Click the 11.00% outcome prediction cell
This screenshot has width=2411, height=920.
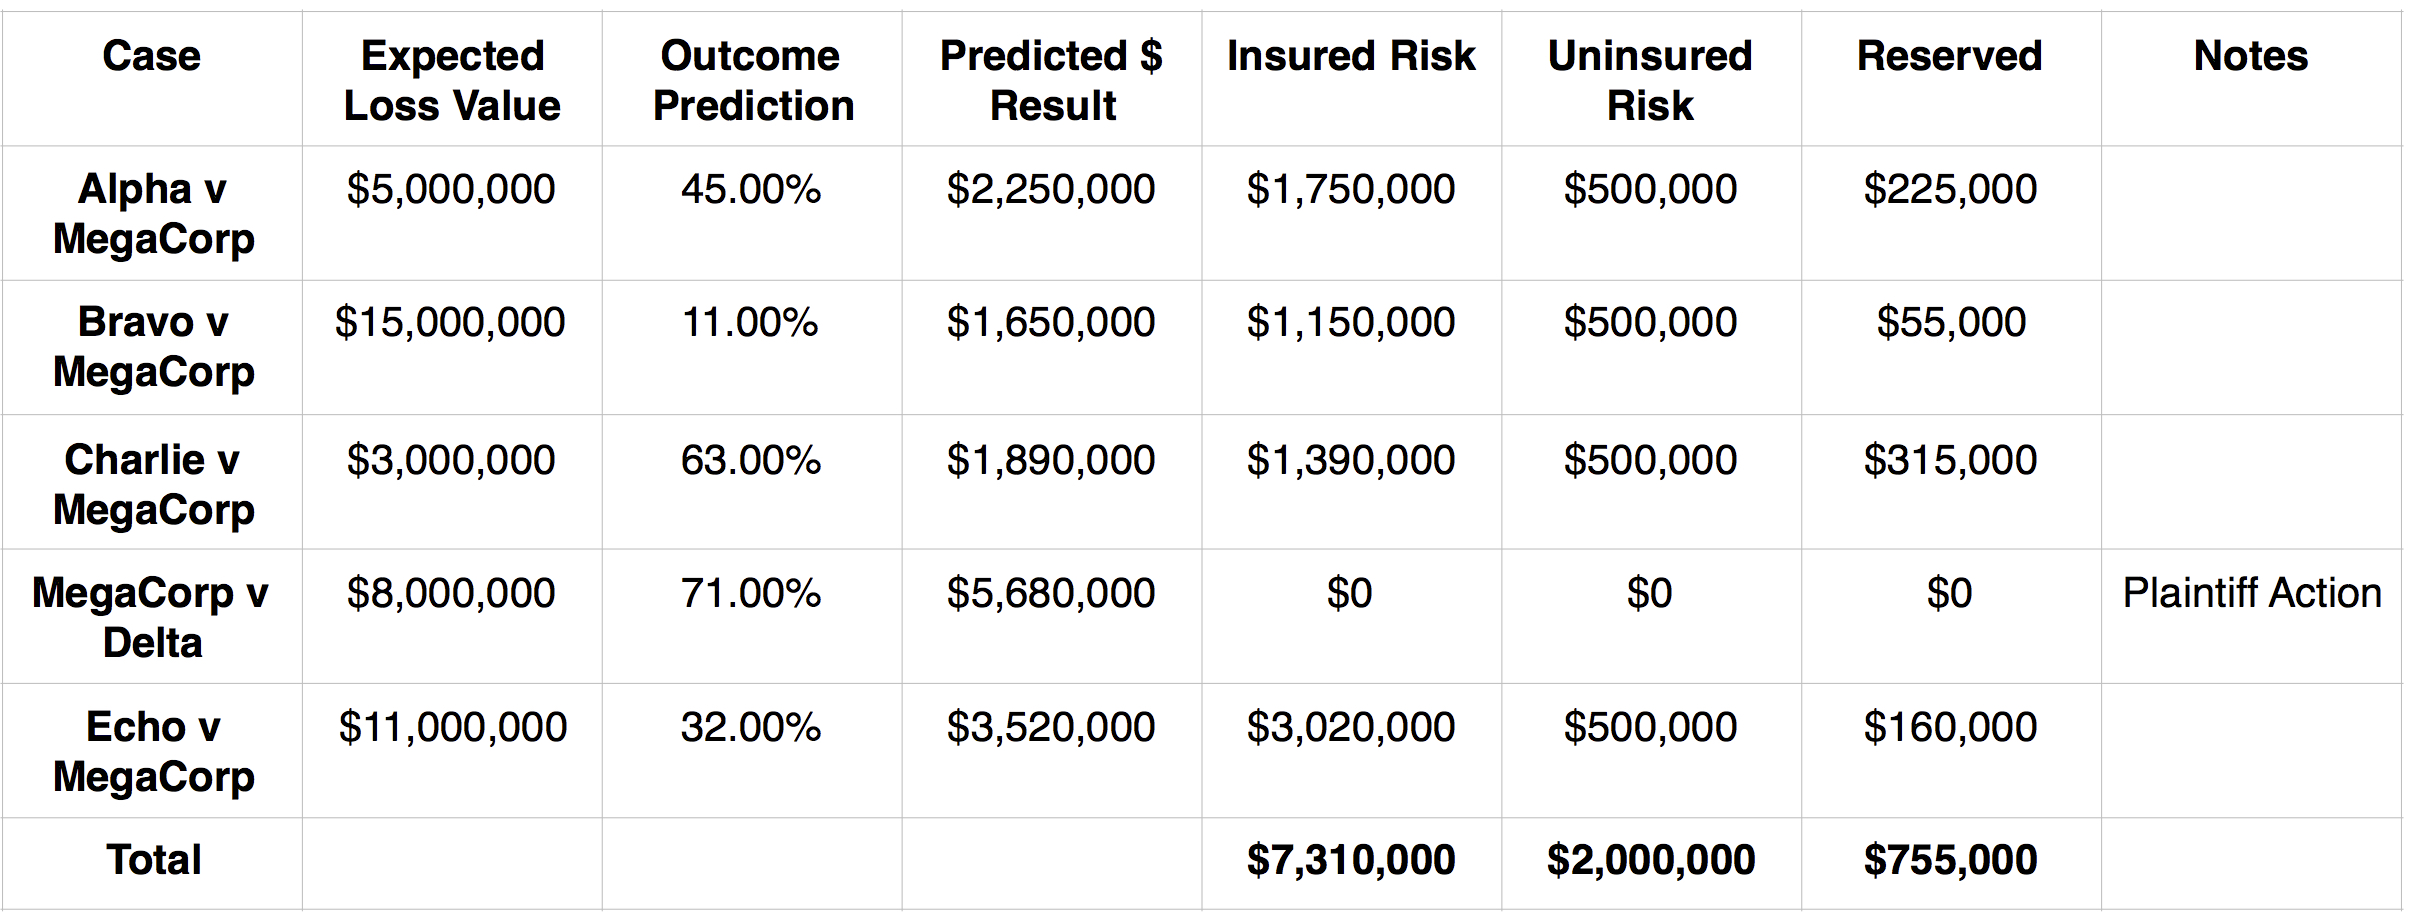[x=750, y=322]
